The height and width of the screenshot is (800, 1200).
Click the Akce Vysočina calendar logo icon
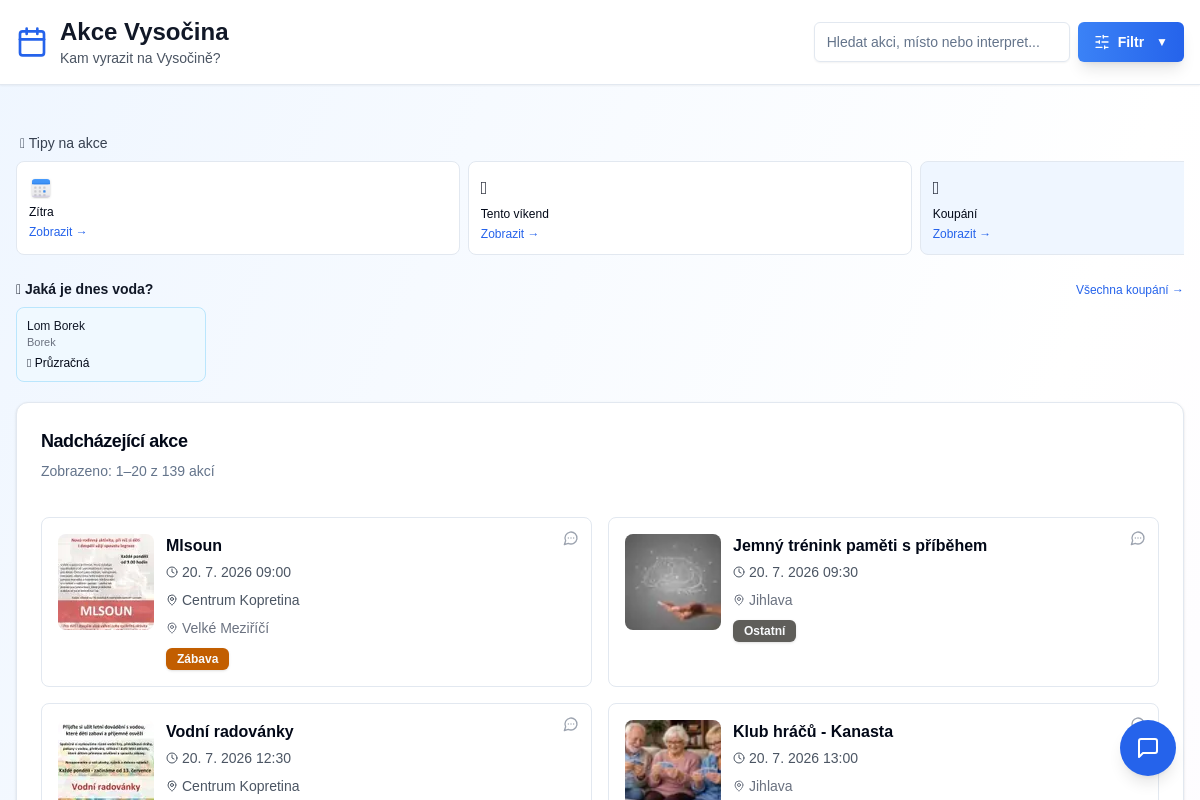[32, 42]
